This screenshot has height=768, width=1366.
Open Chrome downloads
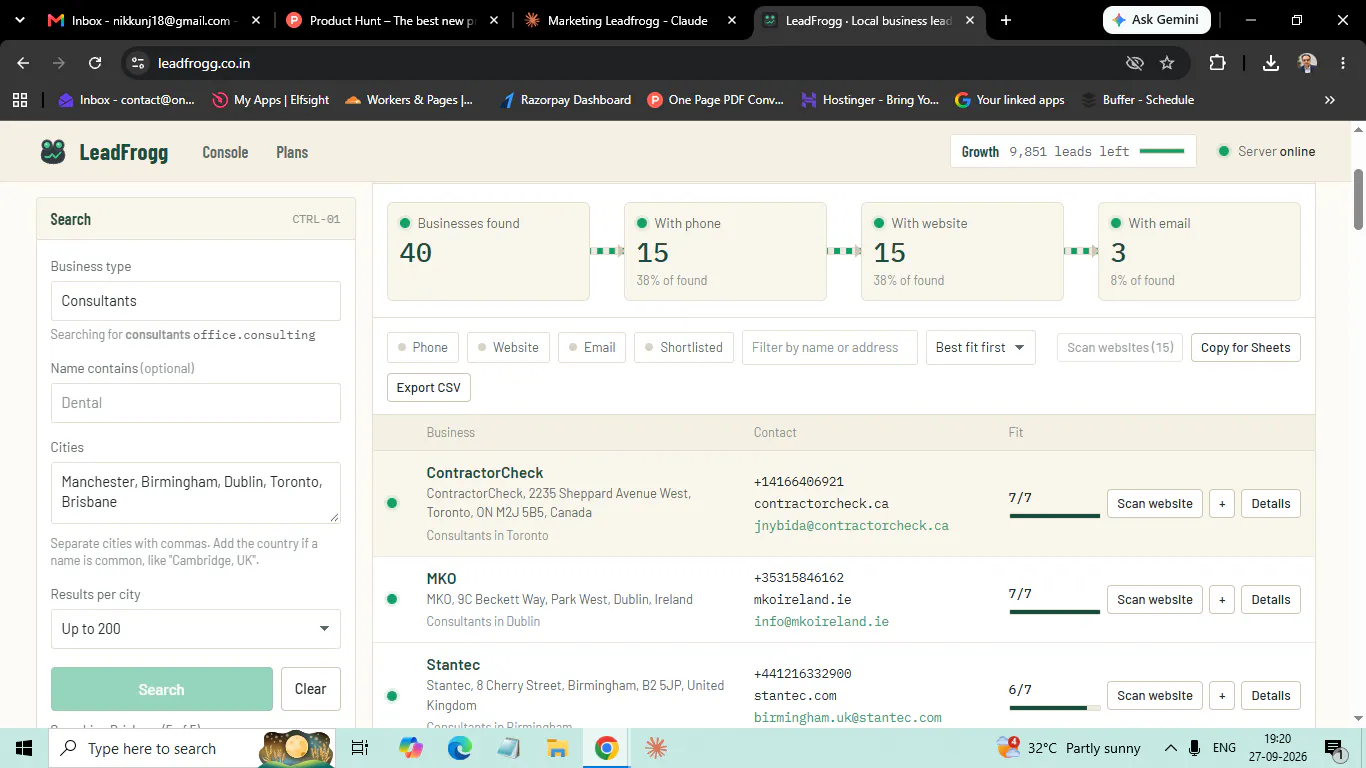click(1270, 63)
